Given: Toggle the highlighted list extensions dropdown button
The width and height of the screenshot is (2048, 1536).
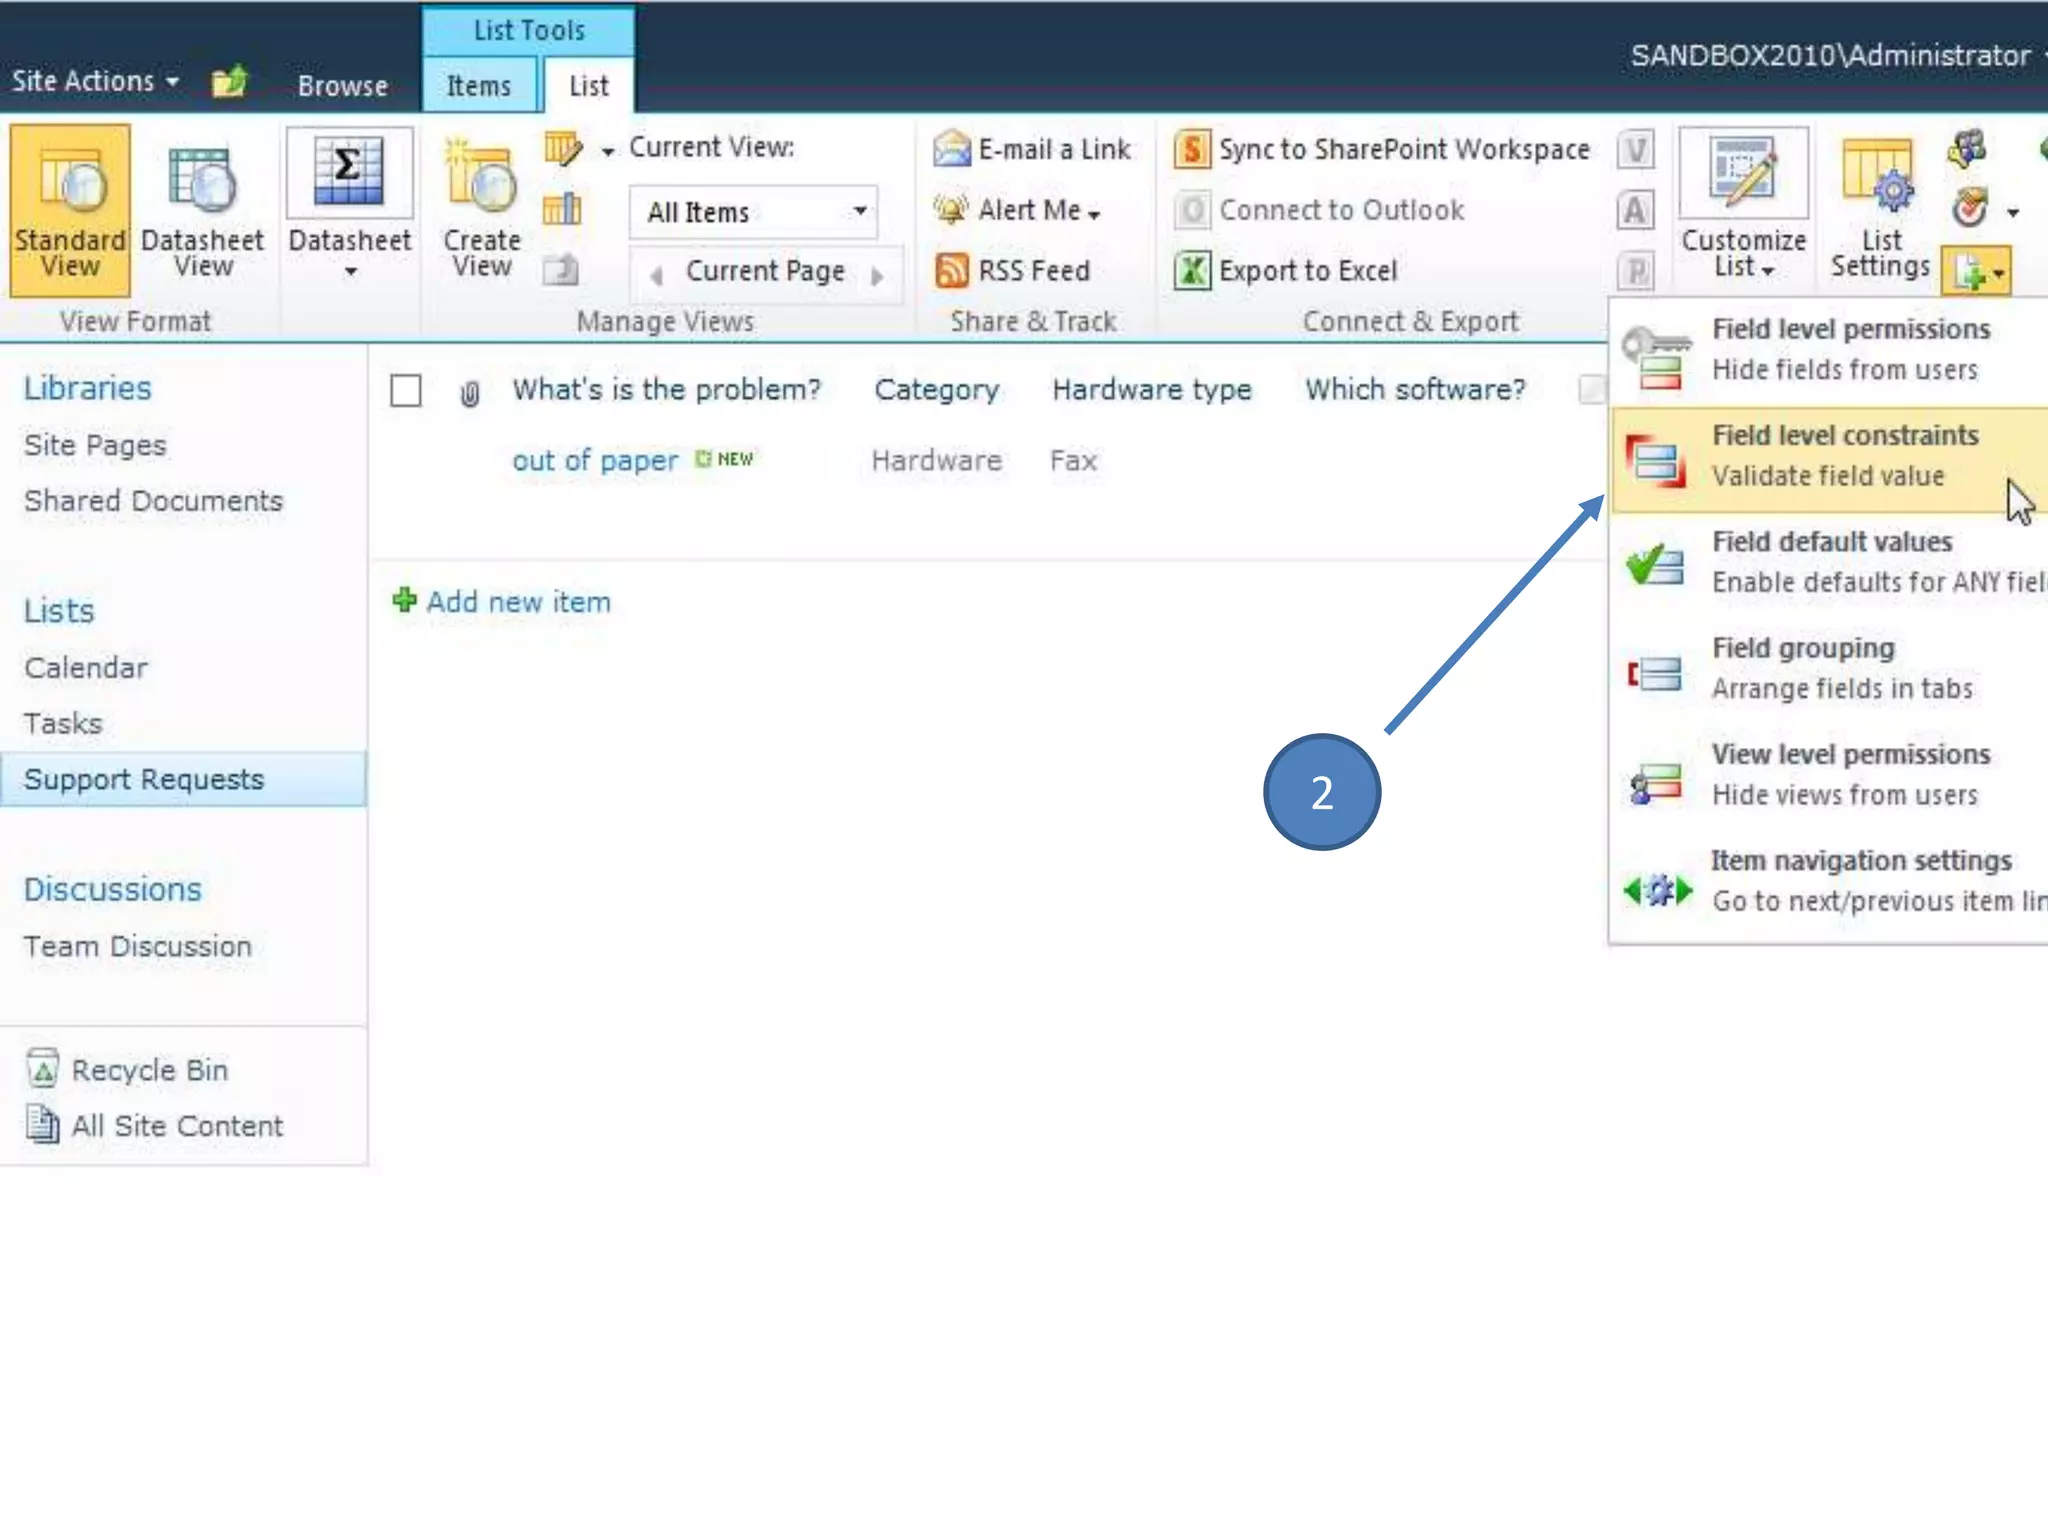Looking at the screenshot, I should pos(1976,271).
